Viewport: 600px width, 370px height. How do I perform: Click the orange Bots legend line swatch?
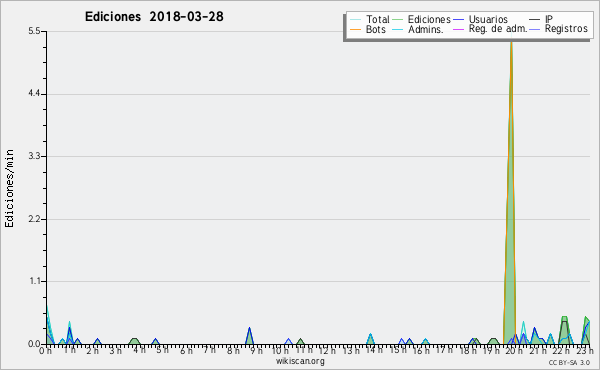(355, 29)
